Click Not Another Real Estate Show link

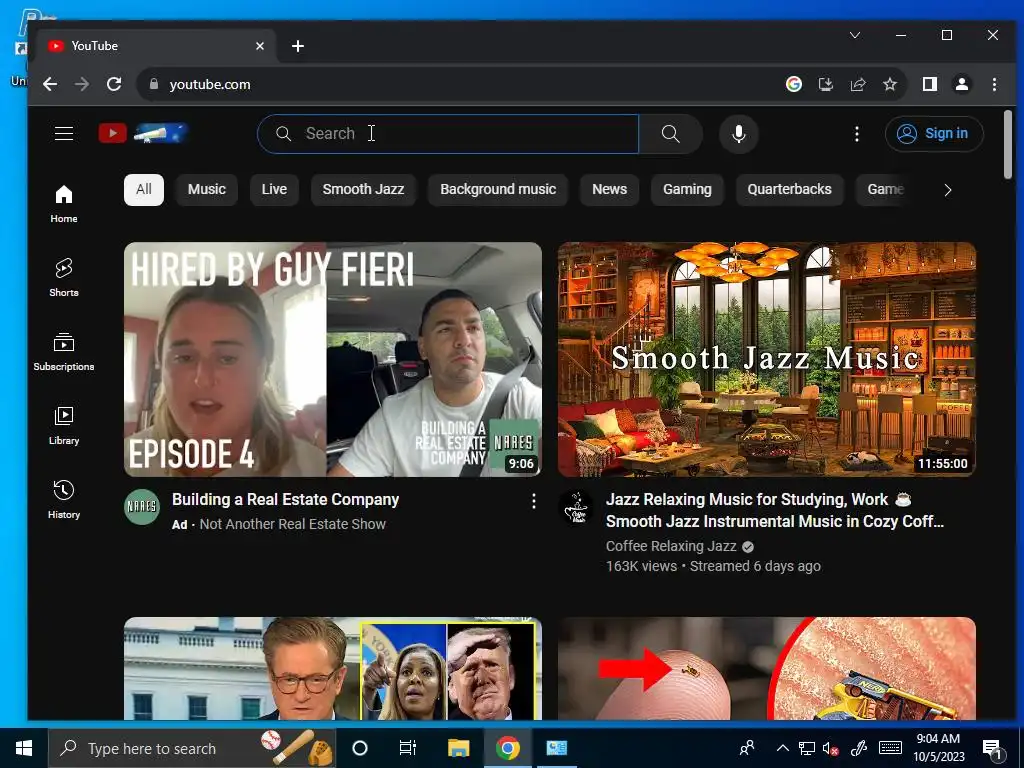click(x=293, y=524)
